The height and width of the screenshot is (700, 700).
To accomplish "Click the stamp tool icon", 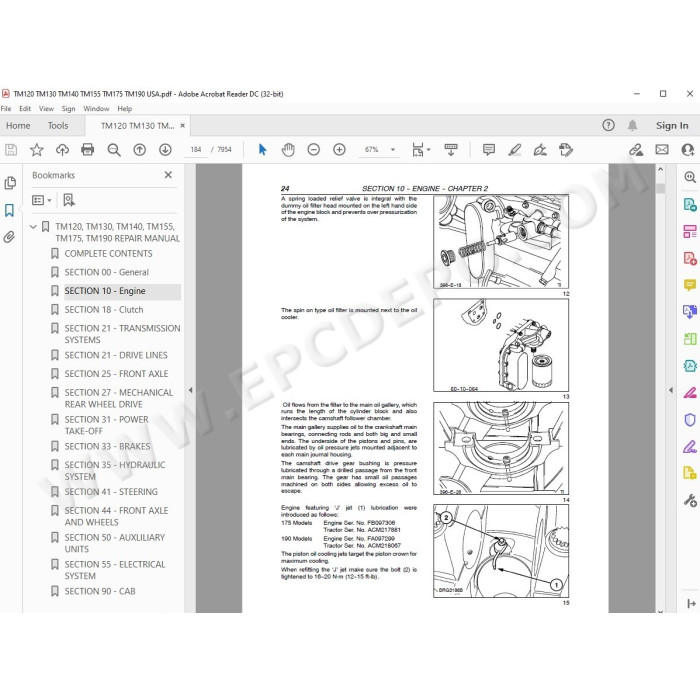I will 566,150.
